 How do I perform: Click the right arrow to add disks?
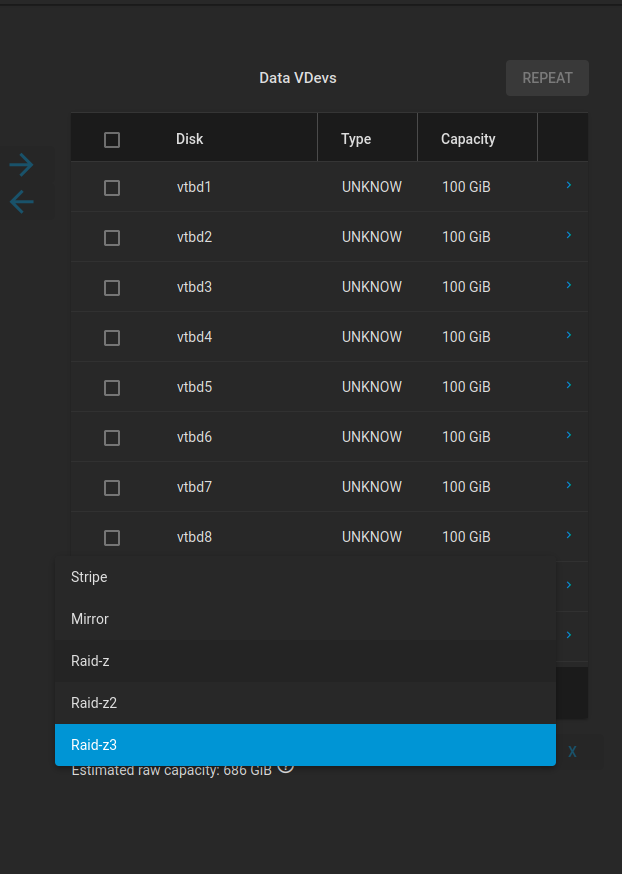pos(21,165)
